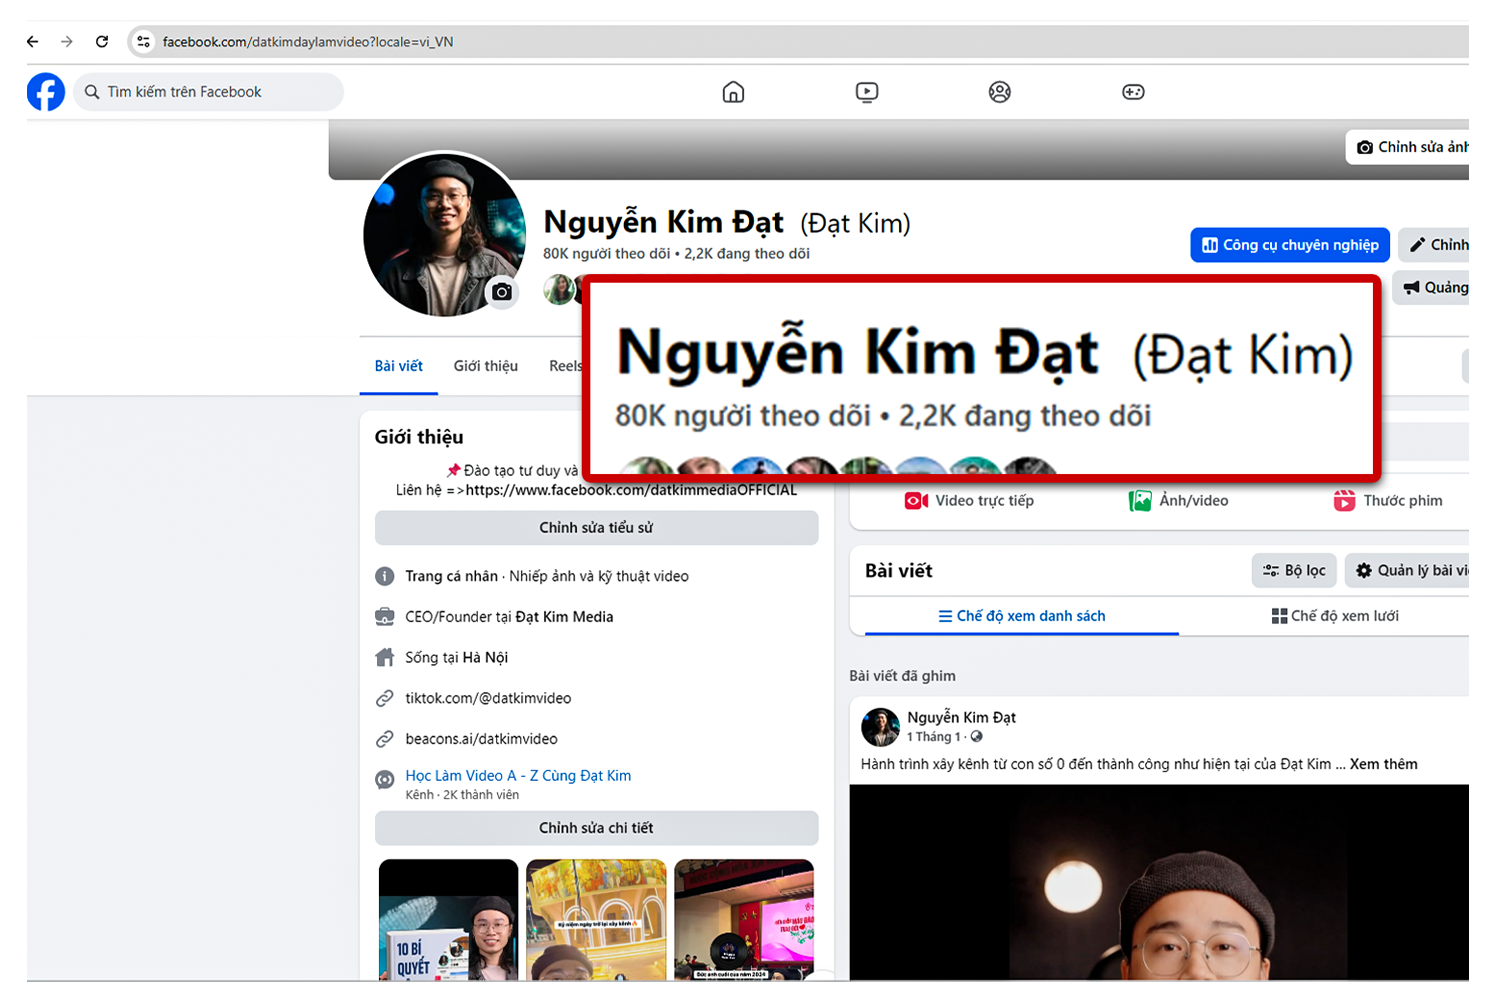Click camera icon on profile picture
This screenshot has height=1000, width=1500.
pyautogui.click(x=502, y=292)
